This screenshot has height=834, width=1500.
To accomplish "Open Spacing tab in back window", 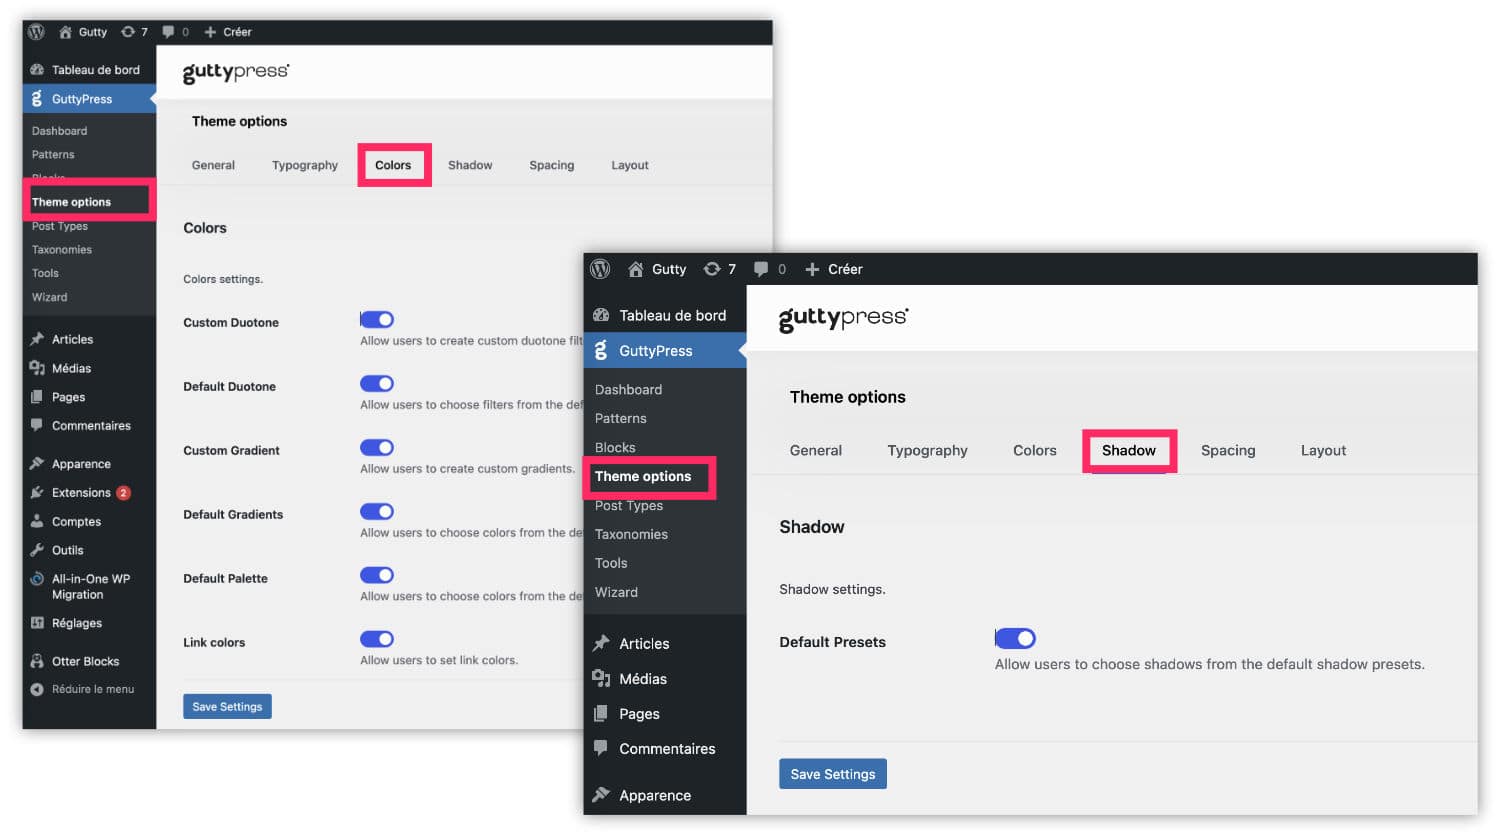I will click(552, 165).
